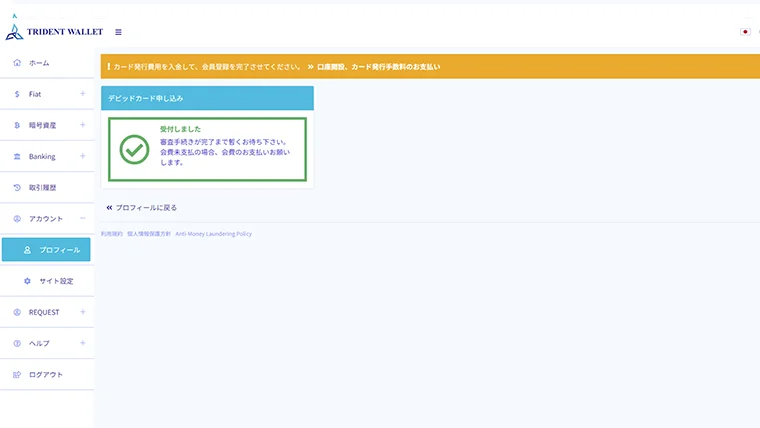760x428 pixels.
Task: Open 口座開設、カード発行手数料のお支払い banner link
Action: pyautogui.click(x=378, y=67)
